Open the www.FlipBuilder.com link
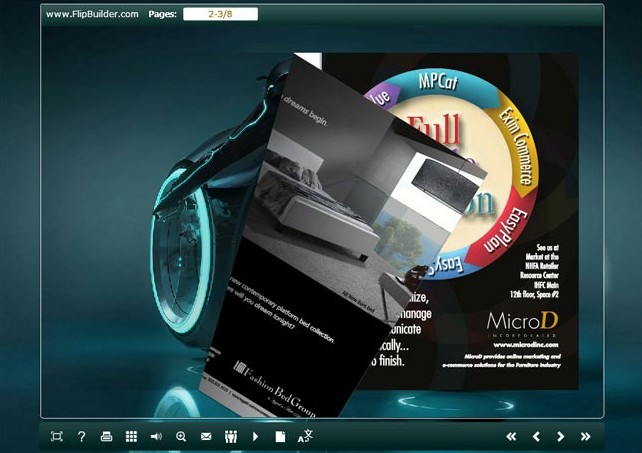The image size is (642, 453). click(92, 14)
